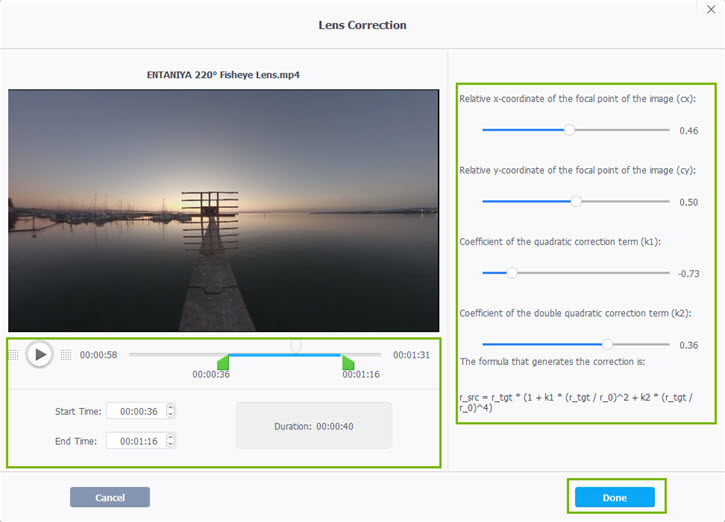Click the 'Relative x-coordinate of the focal point' label

[x=578, y=99]
